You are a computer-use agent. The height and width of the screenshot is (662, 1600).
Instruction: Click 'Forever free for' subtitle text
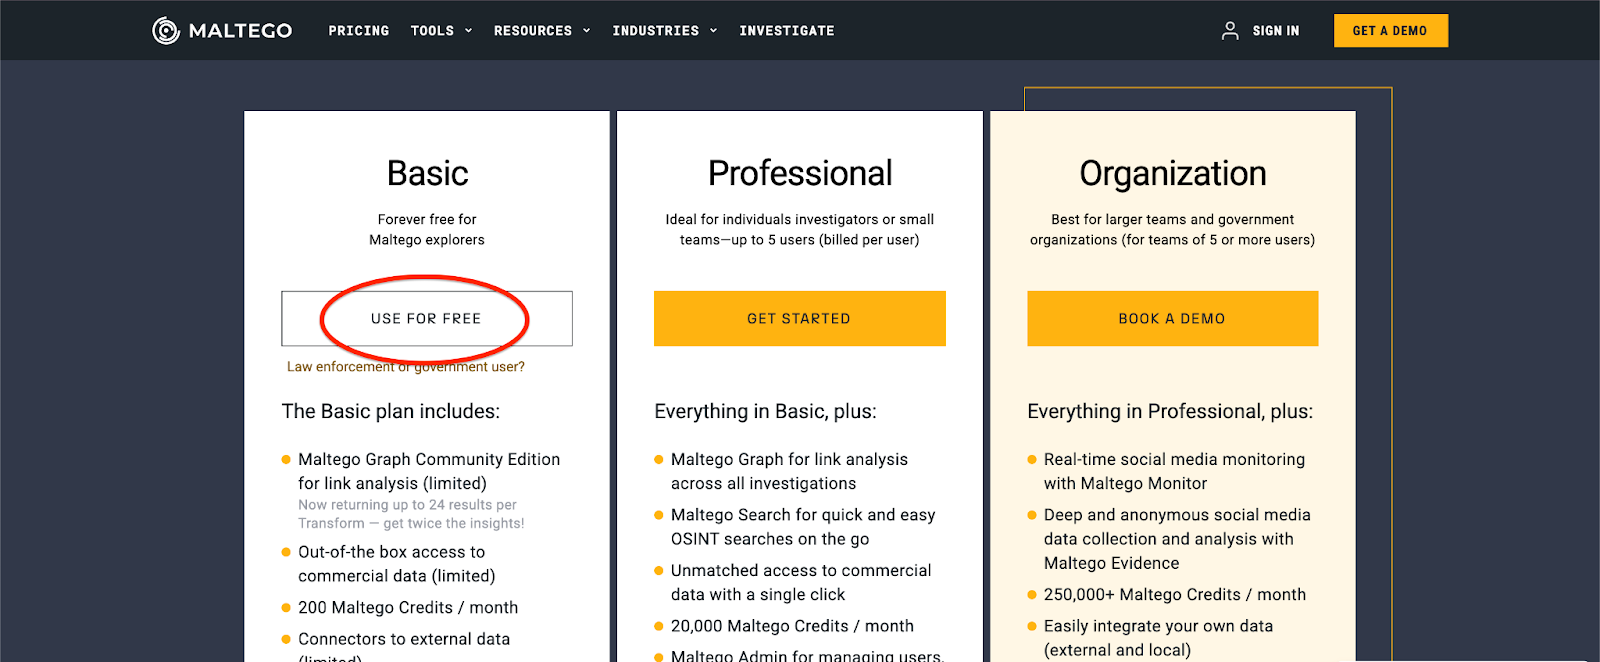coord(427,219)
